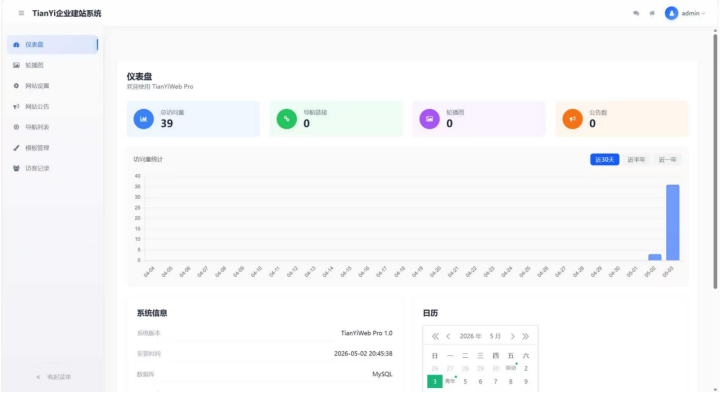Click the purple 轮播图 card icon
Screen dimensions: 720x393
coord(429,119)
